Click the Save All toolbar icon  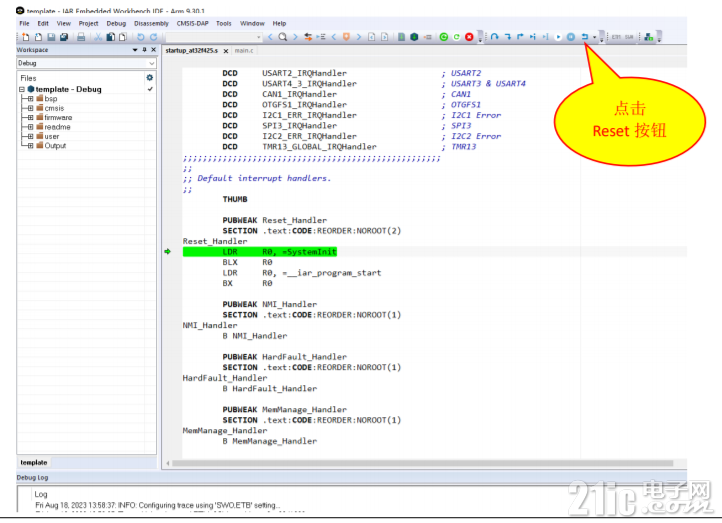64,37
